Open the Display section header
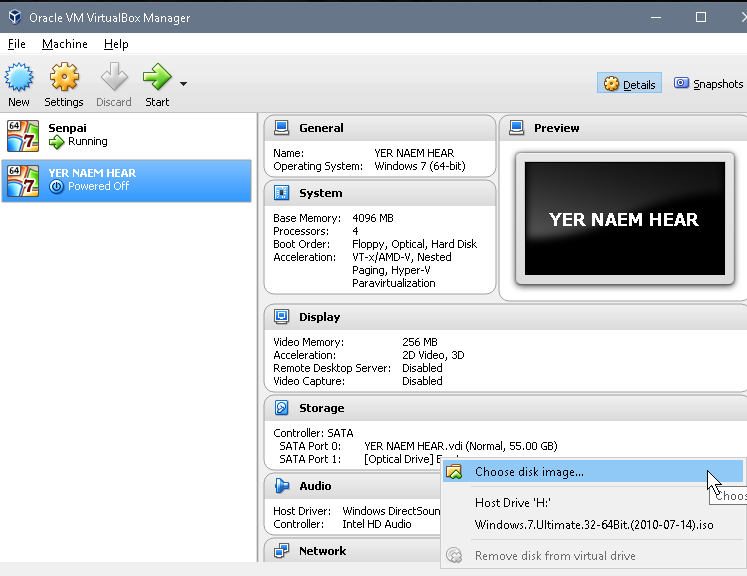Screen dimensions: 747x576 click(x=505, y=317)
